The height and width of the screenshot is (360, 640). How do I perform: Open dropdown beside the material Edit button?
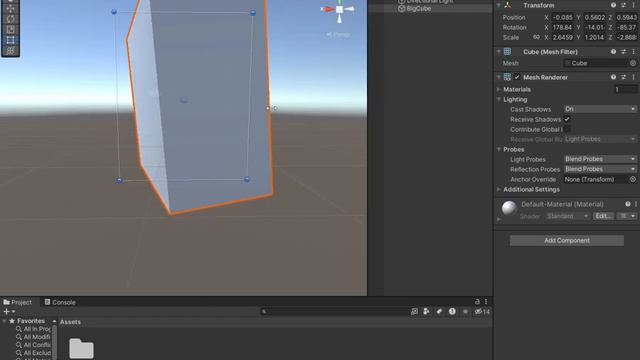click(x=627, y=216)
